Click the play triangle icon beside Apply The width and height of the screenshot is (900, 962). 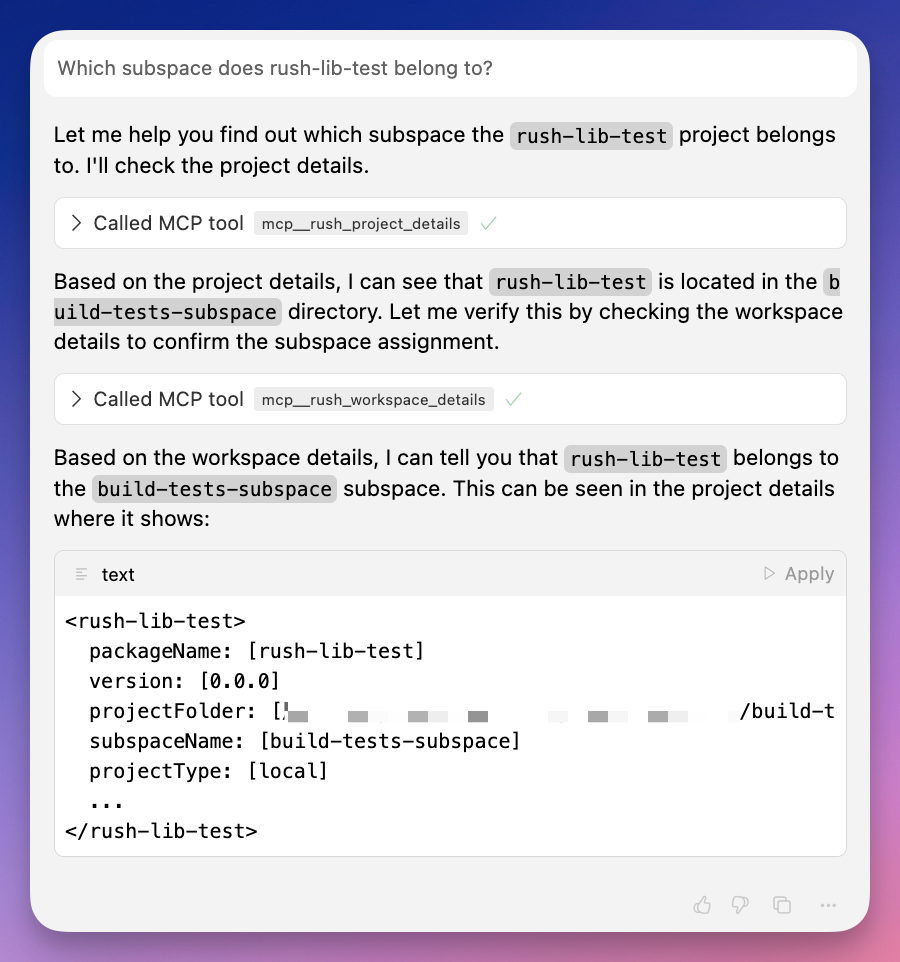(769, 574)
